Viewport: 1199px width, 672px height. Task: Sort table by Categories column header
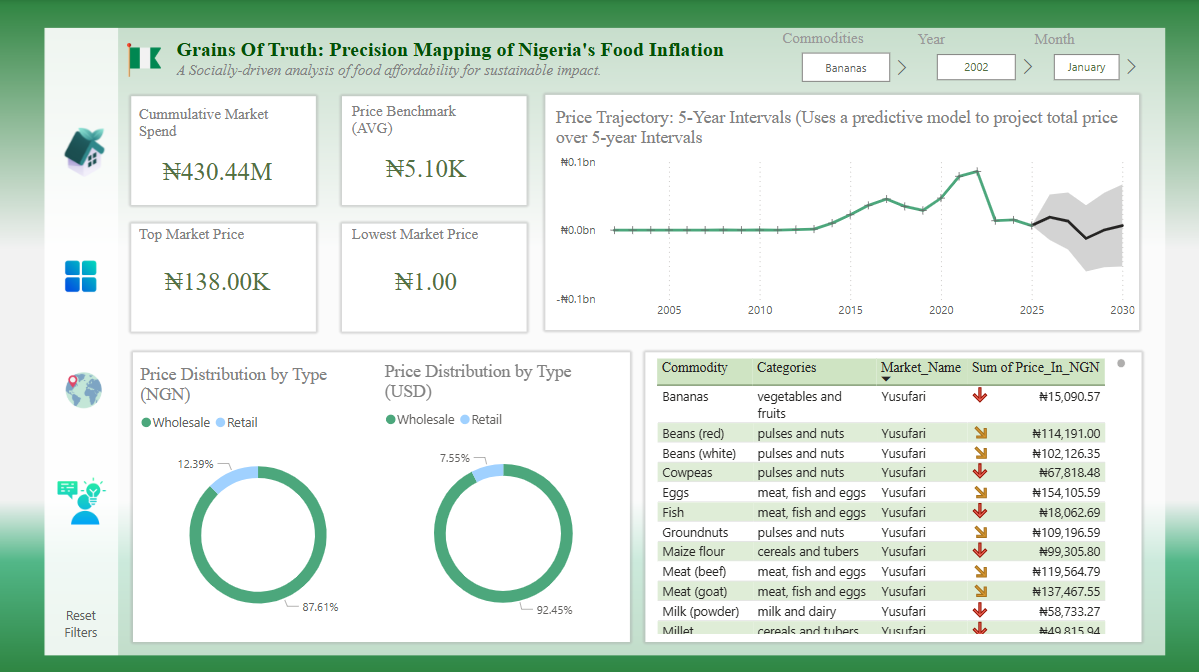pyautogui.click(x=786, y=368)
